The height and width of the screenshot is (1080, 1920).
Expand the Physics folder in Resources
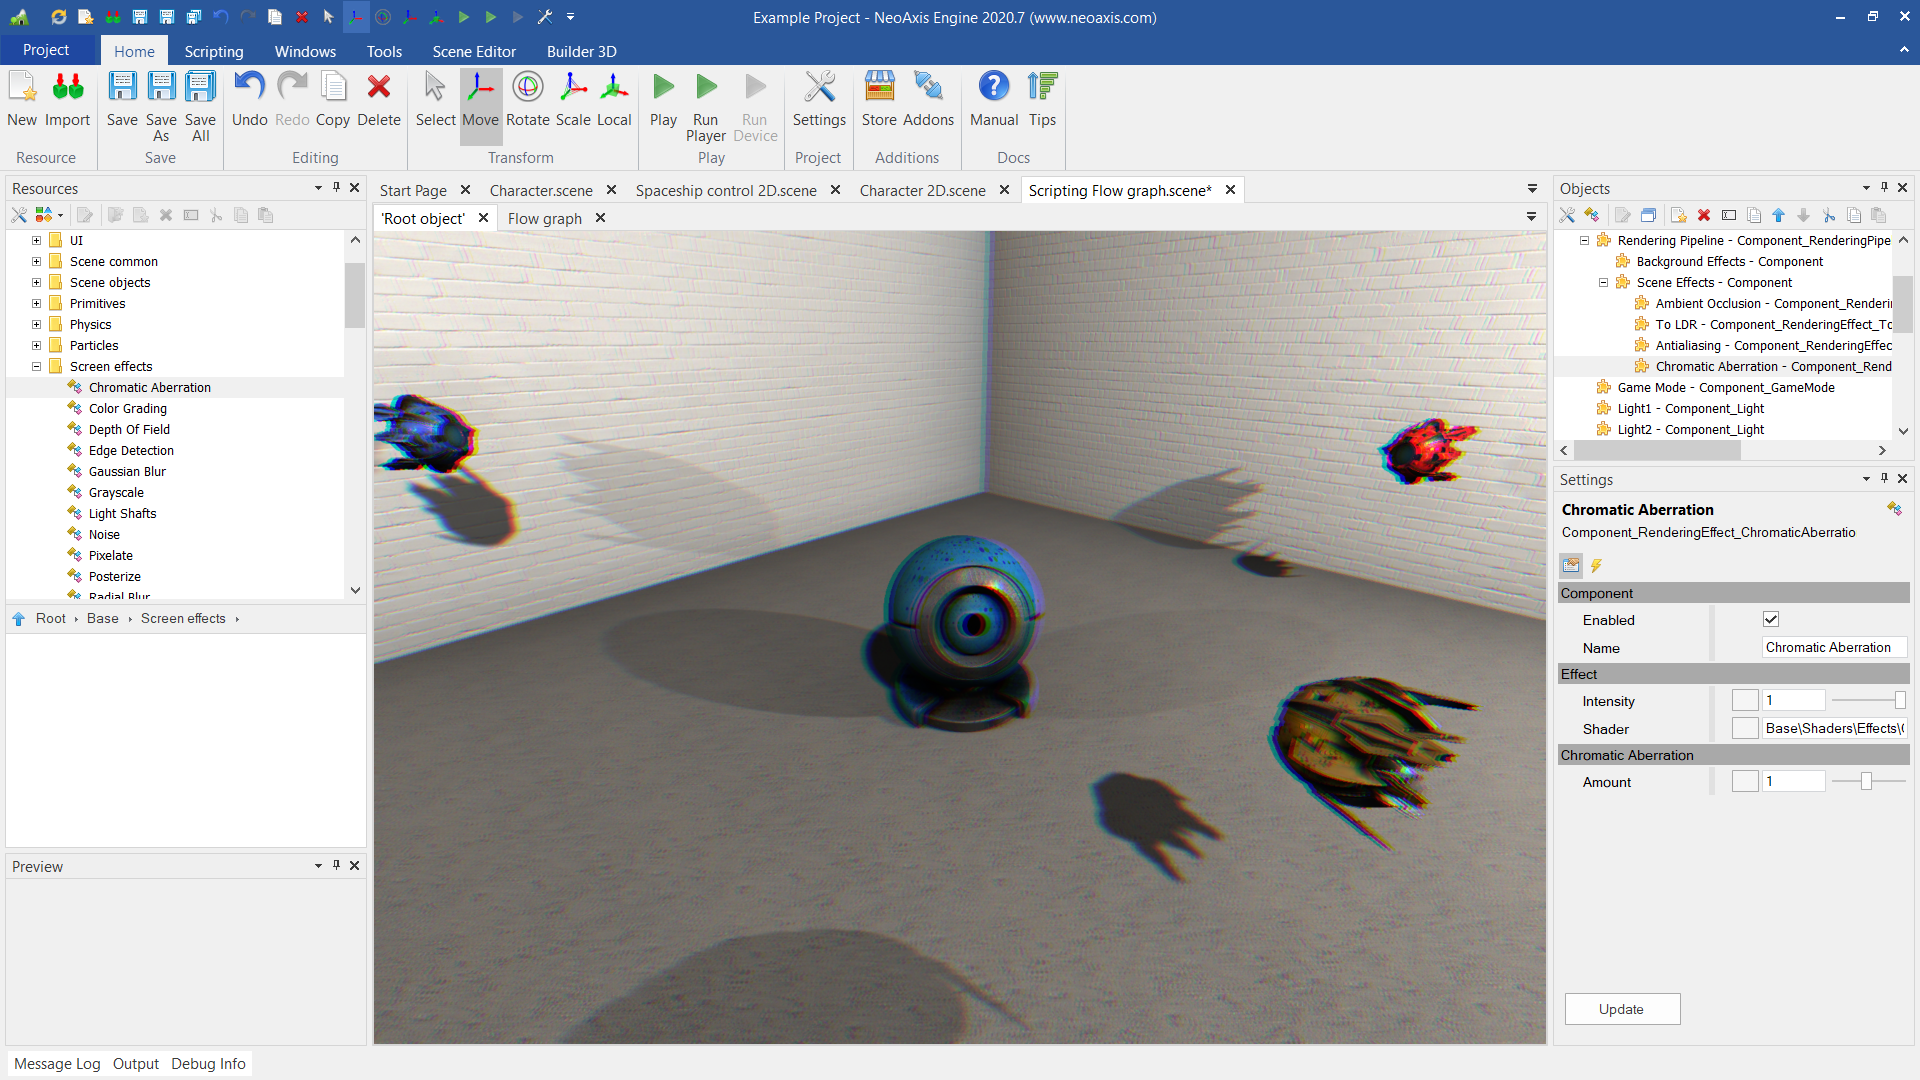37,325
